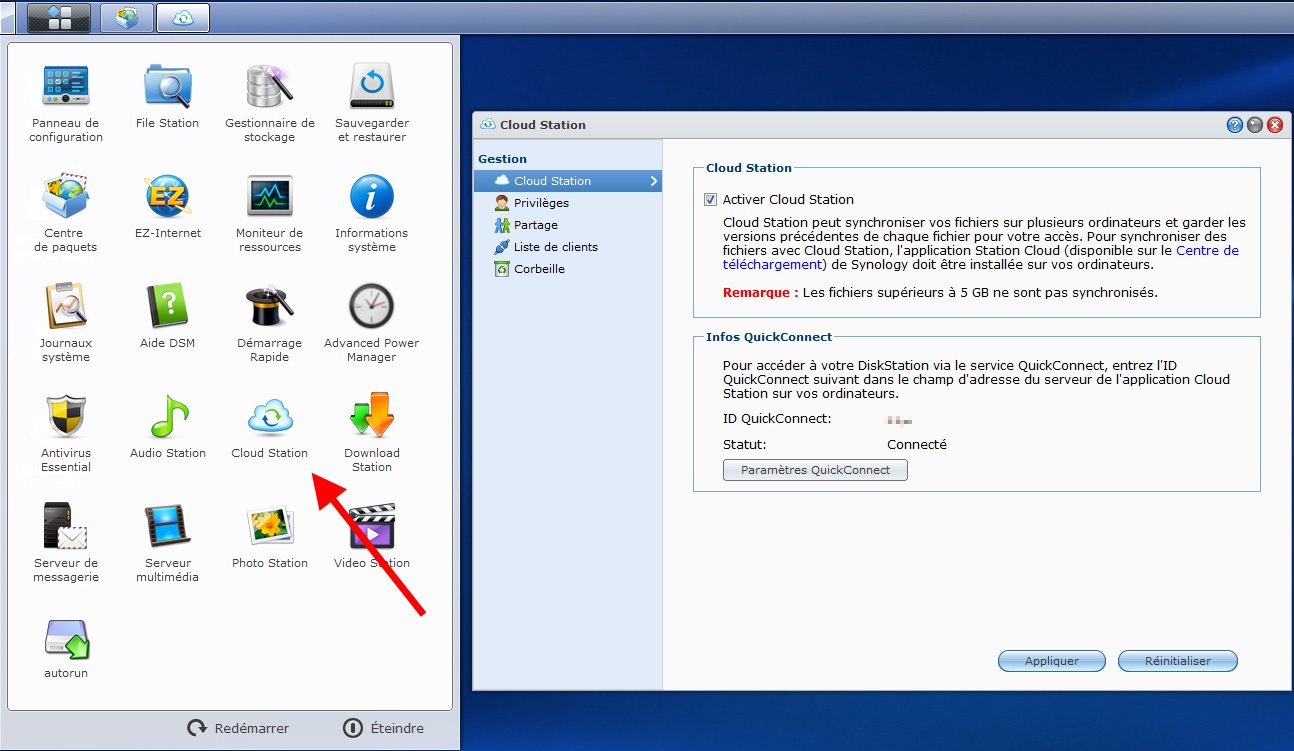Open Sauvegarder et restaurer

point(372,103)
